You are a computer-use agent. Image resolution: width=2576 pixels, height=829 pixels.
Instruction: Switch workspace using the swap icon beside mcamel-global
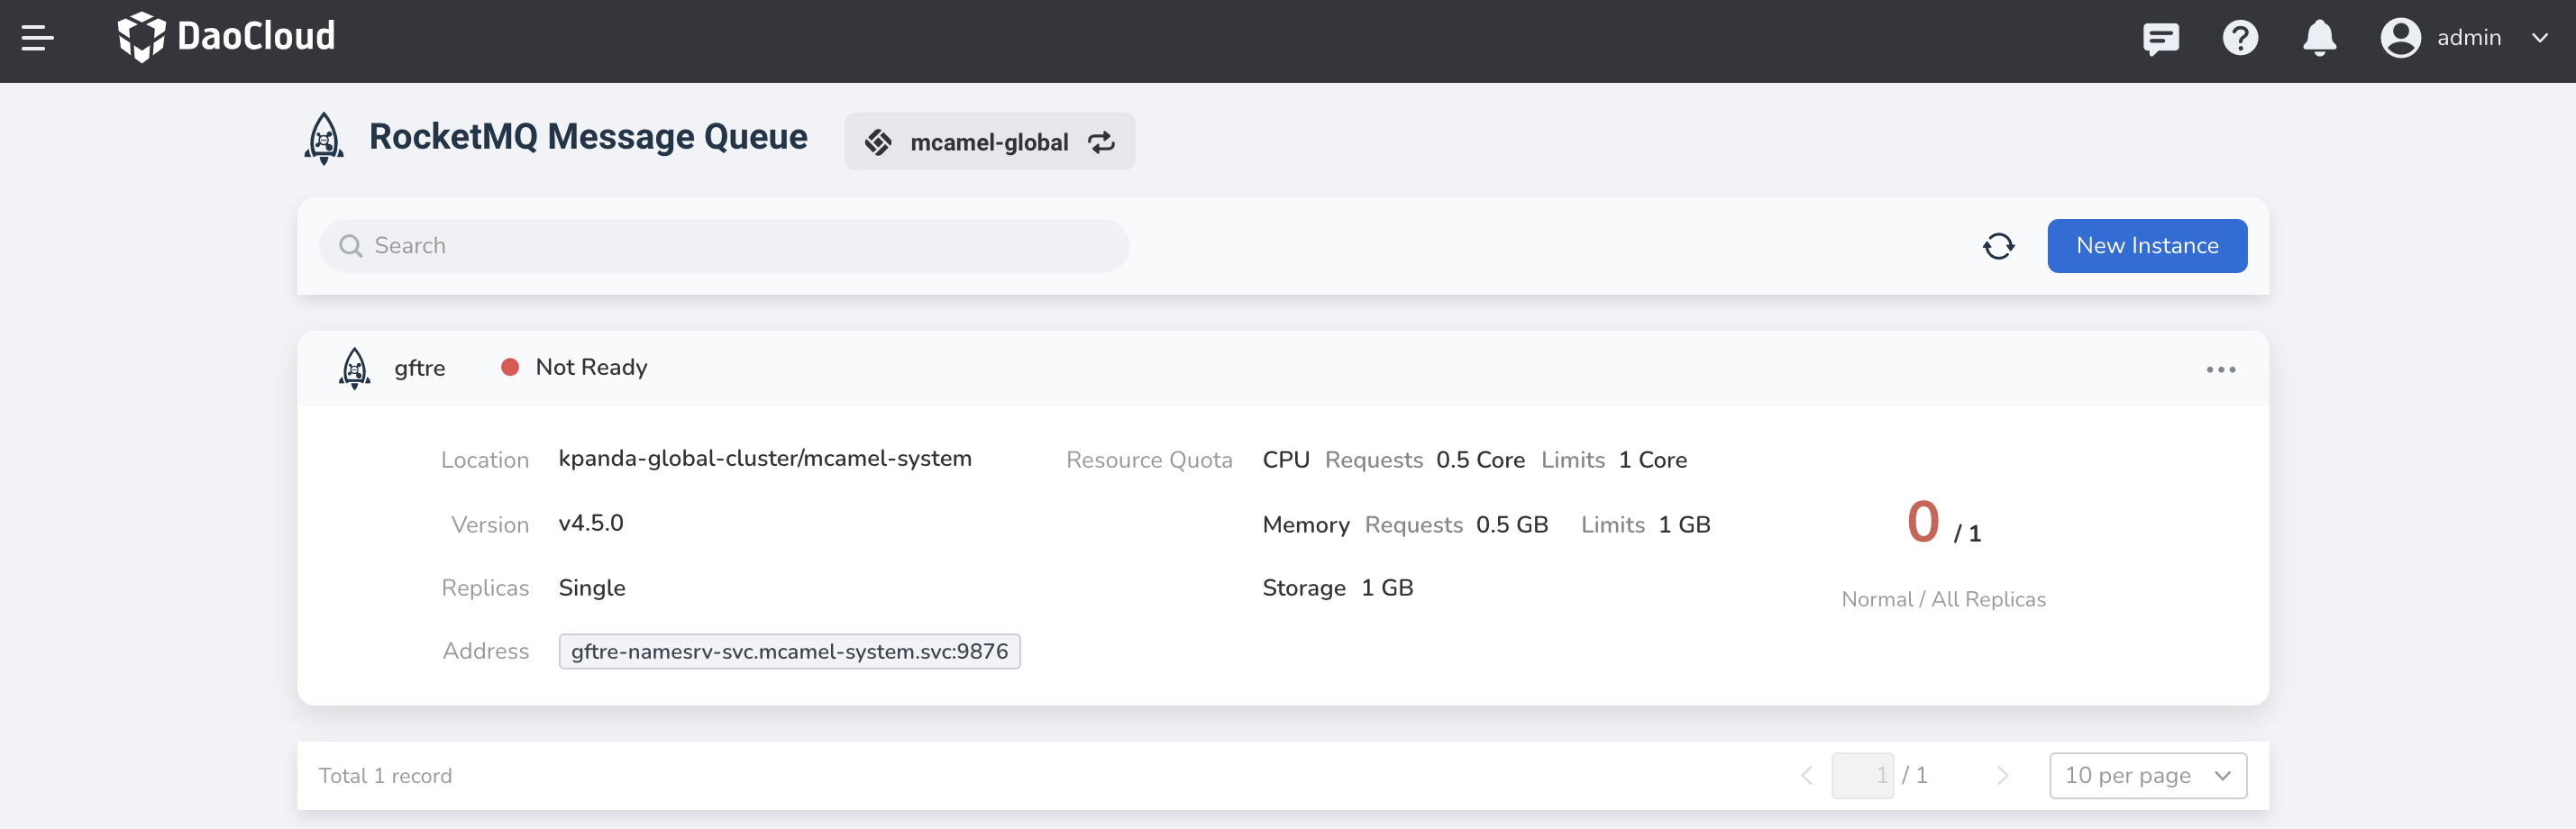tap(1101, 142)
